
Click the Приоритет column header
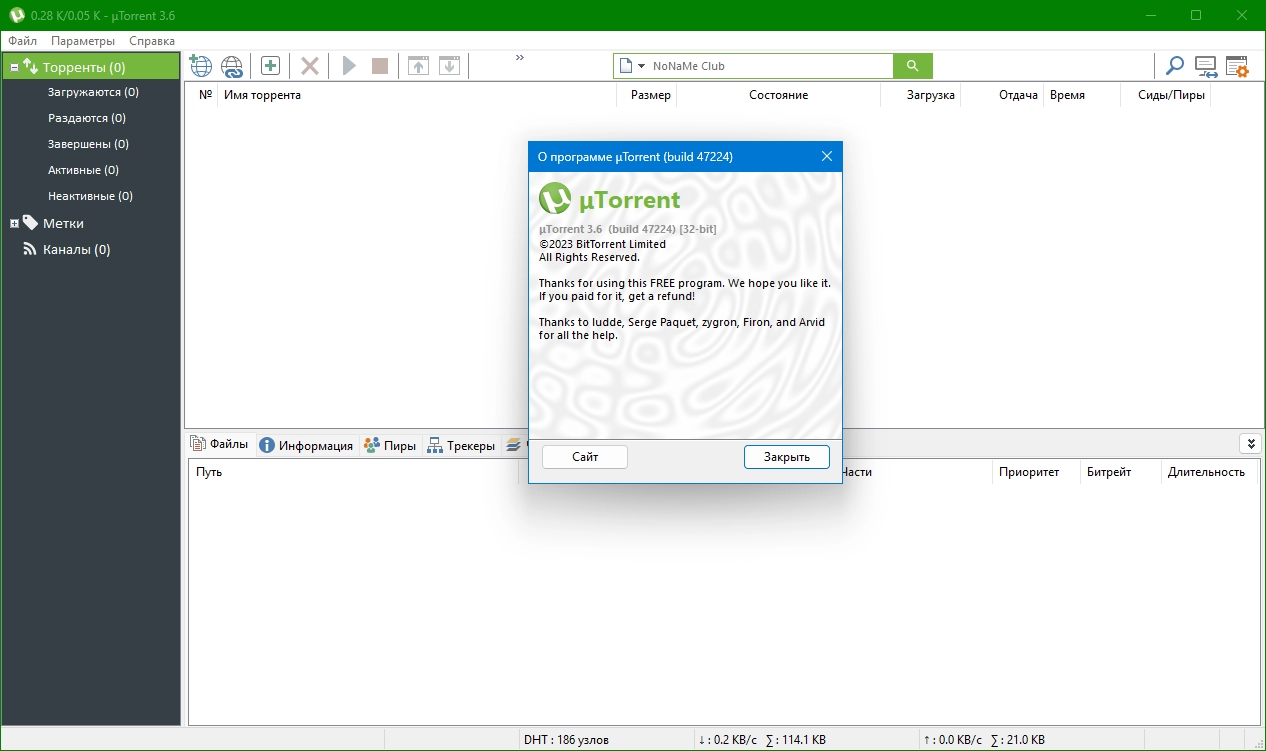coord(1036,472)
